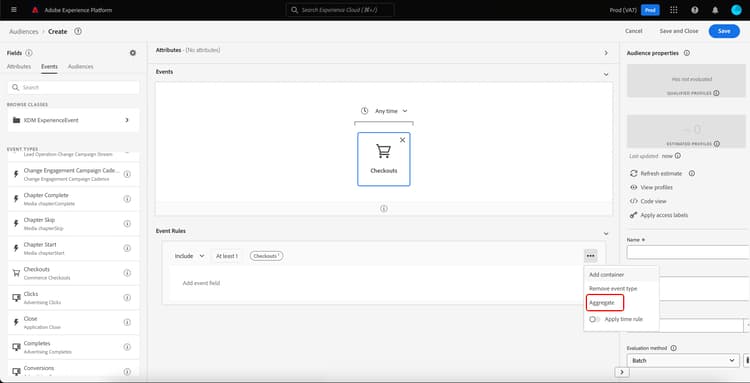Screen dimensions: 750x383
Task: Open Fields settings gear
Action: pyautogui.click(x=133, y=53)
